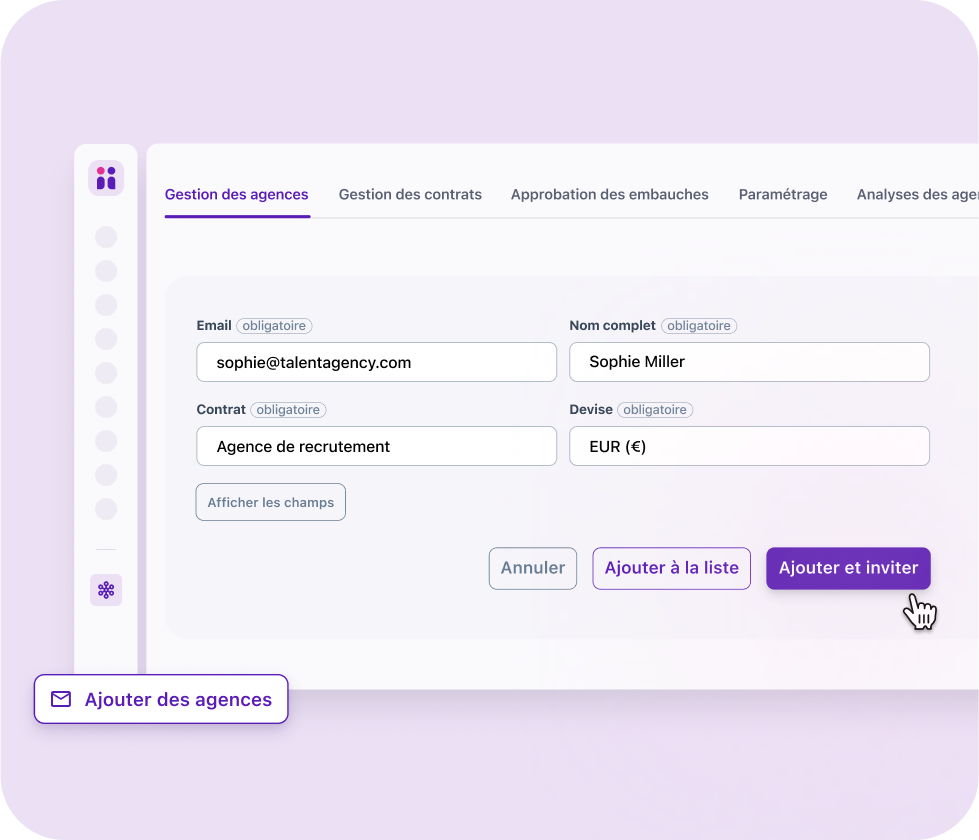
Task: Click the 'Ajouter des agences' button
Action: click(160, 699)
